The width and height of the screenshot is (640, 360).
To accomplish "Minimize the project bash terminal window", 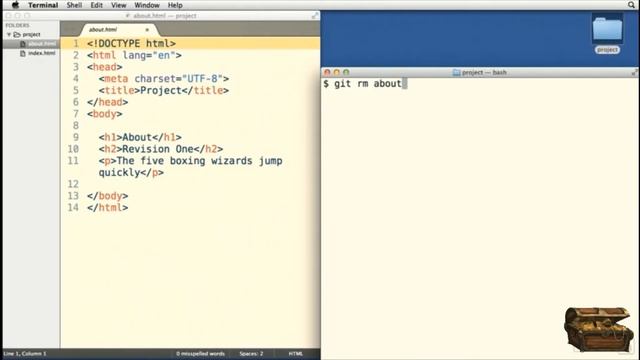I will tap(336, 72).
